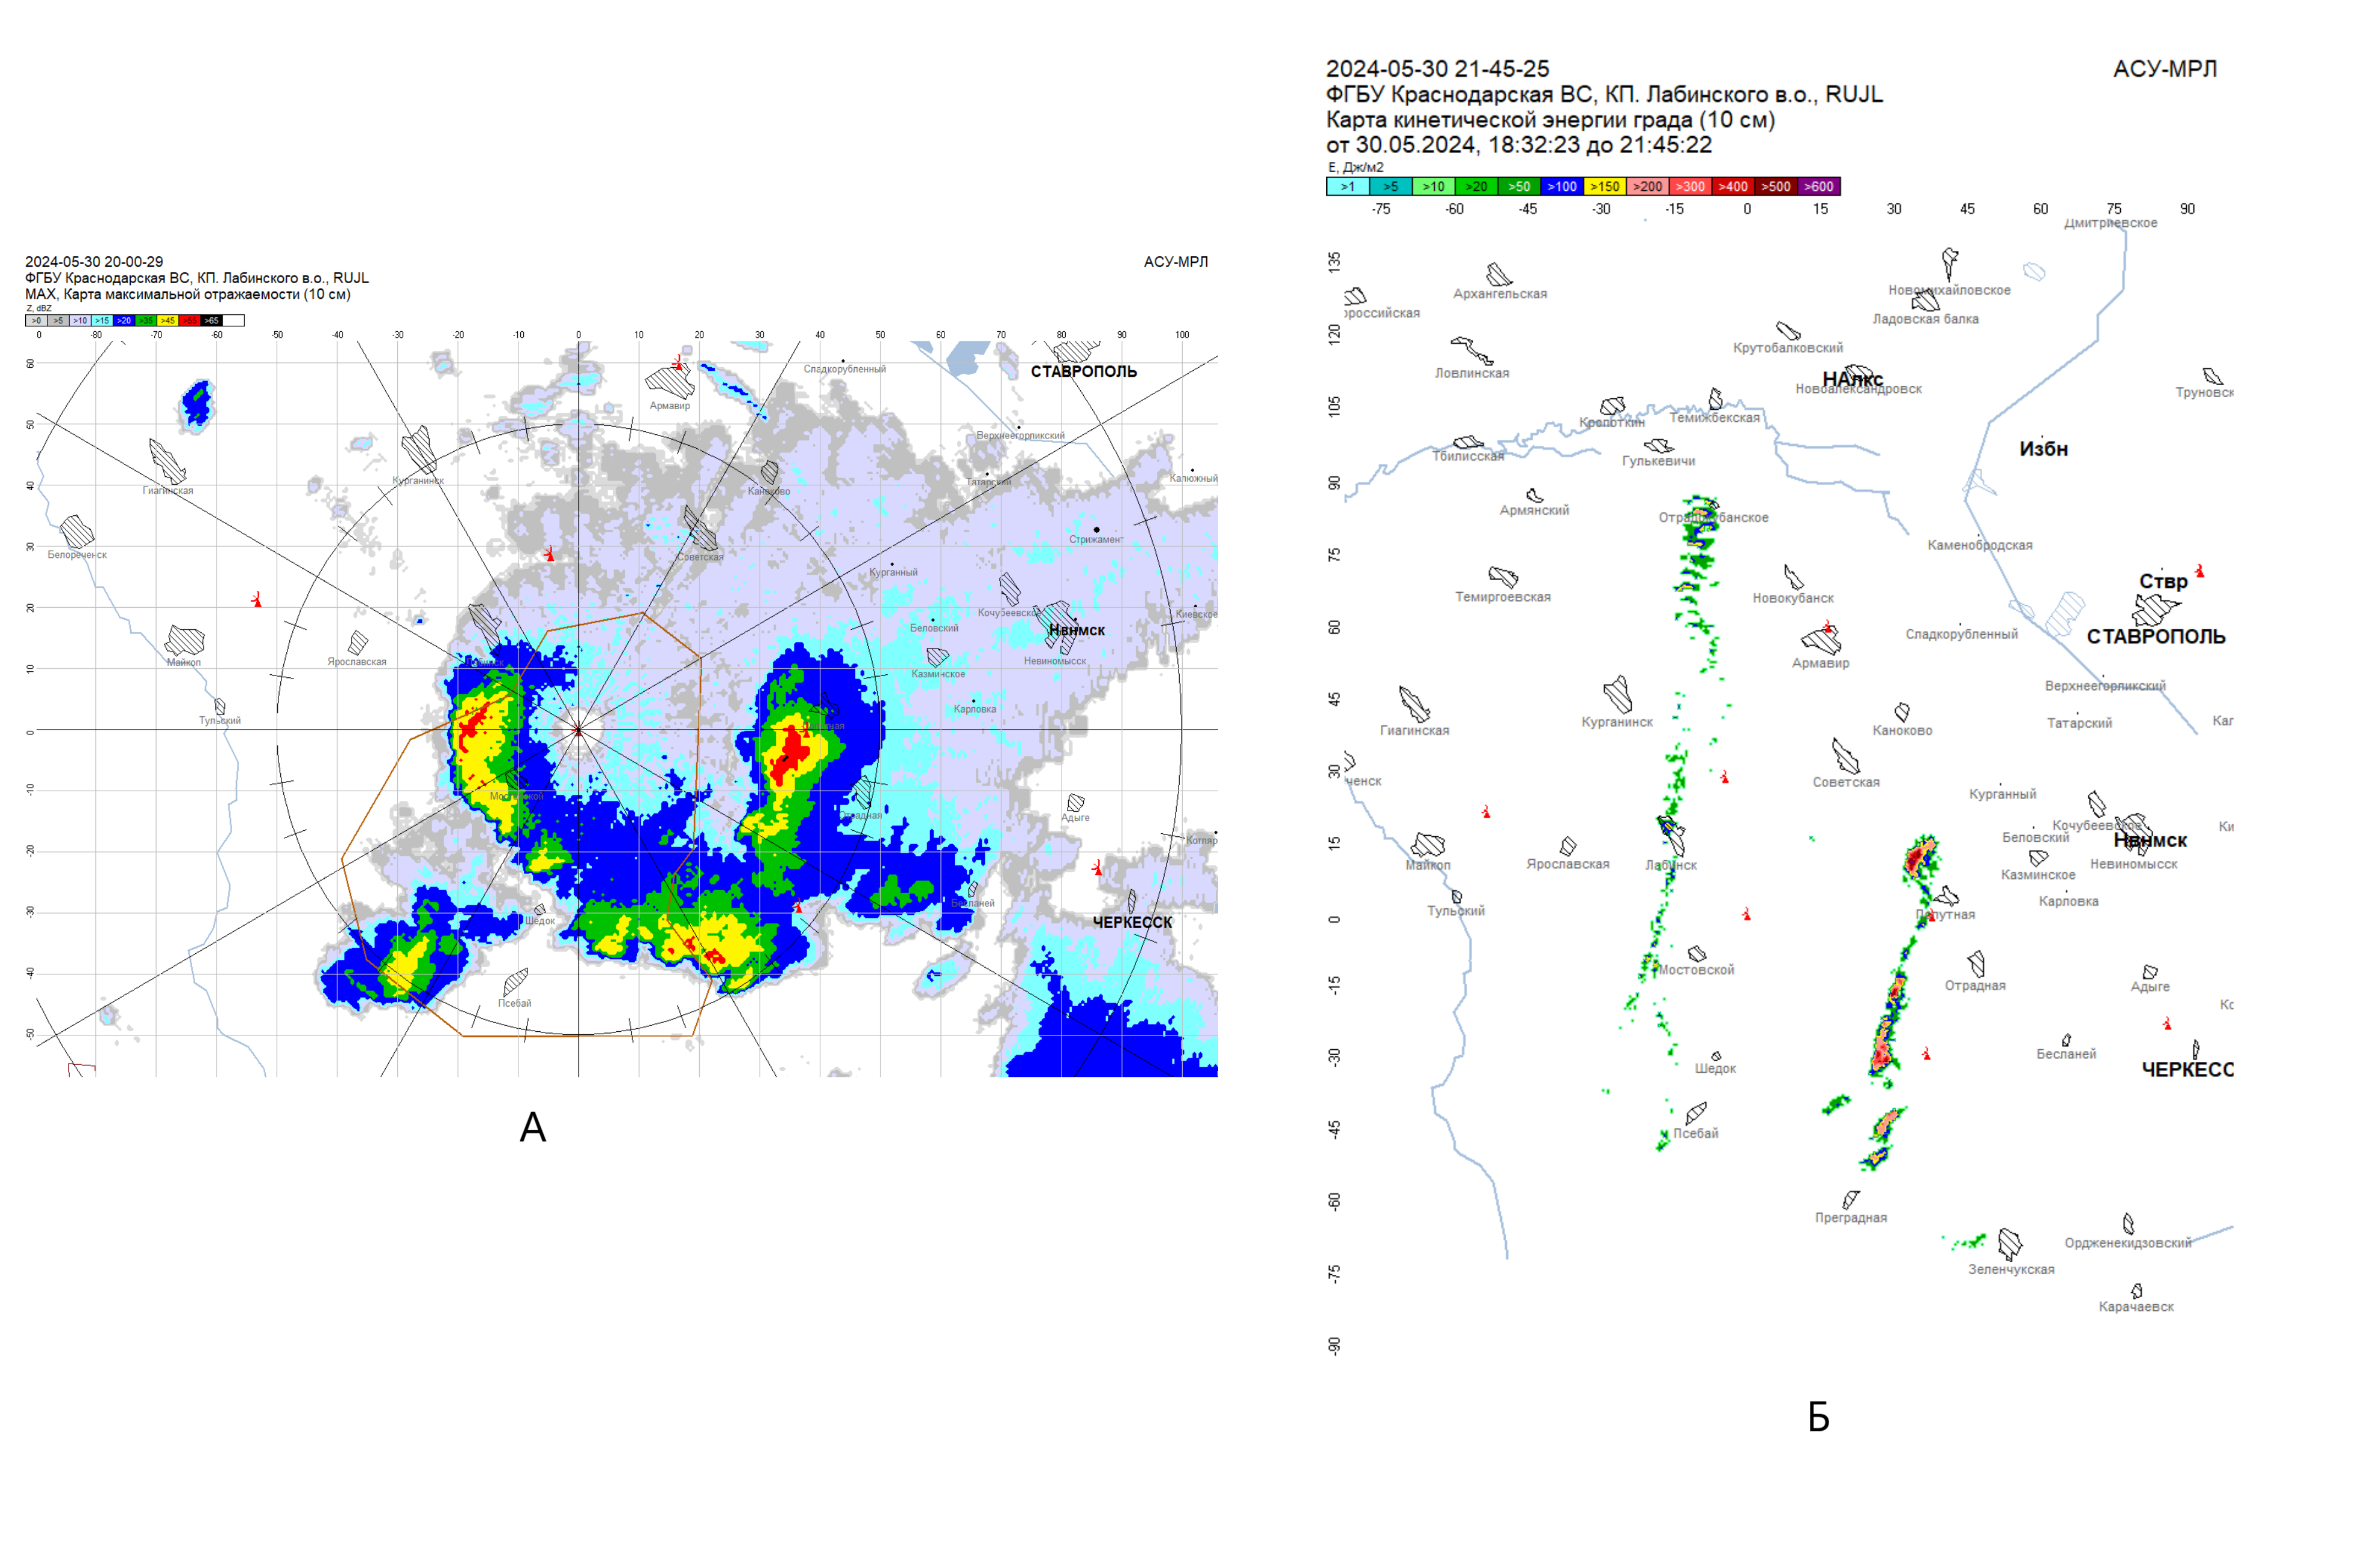
Task: Click the Зеленчукская settlement marker
Action: click(2010, 1244)
